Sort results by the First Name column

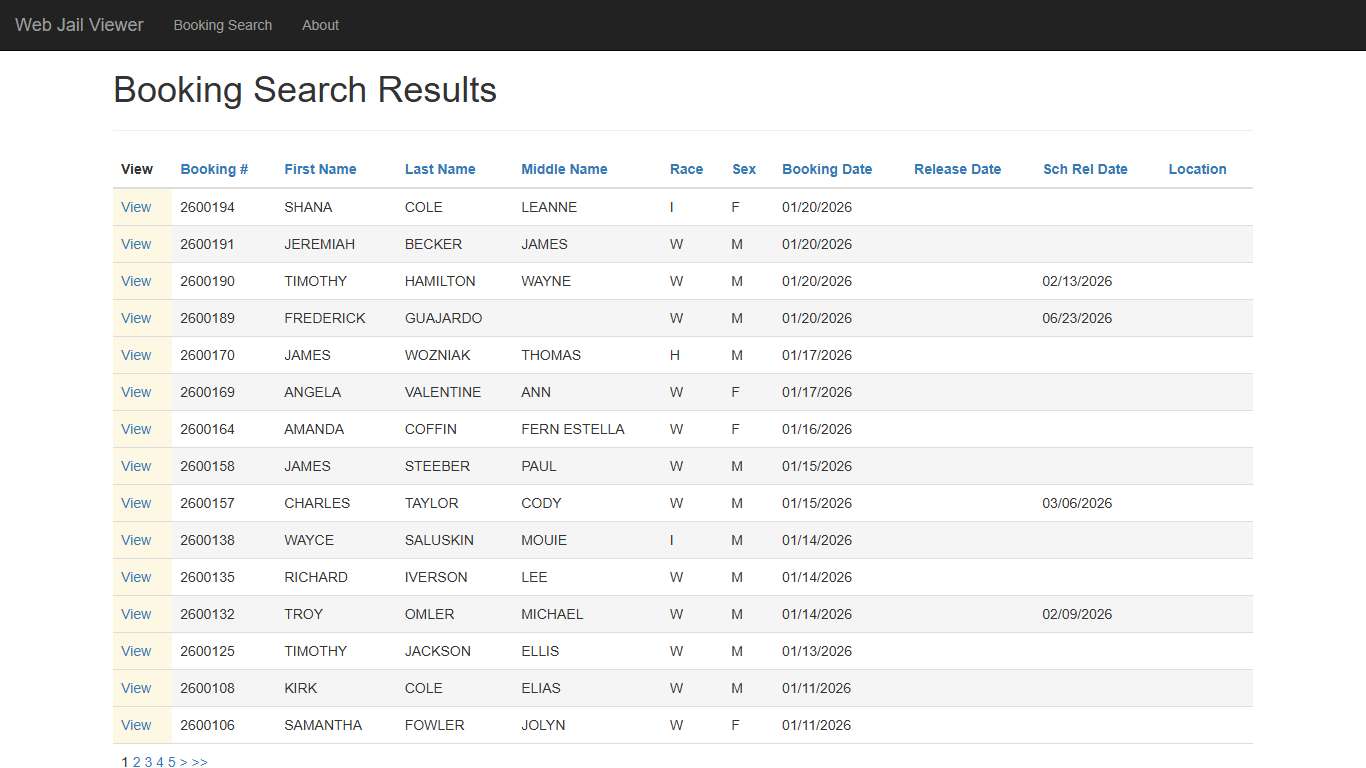click(320, 169)
